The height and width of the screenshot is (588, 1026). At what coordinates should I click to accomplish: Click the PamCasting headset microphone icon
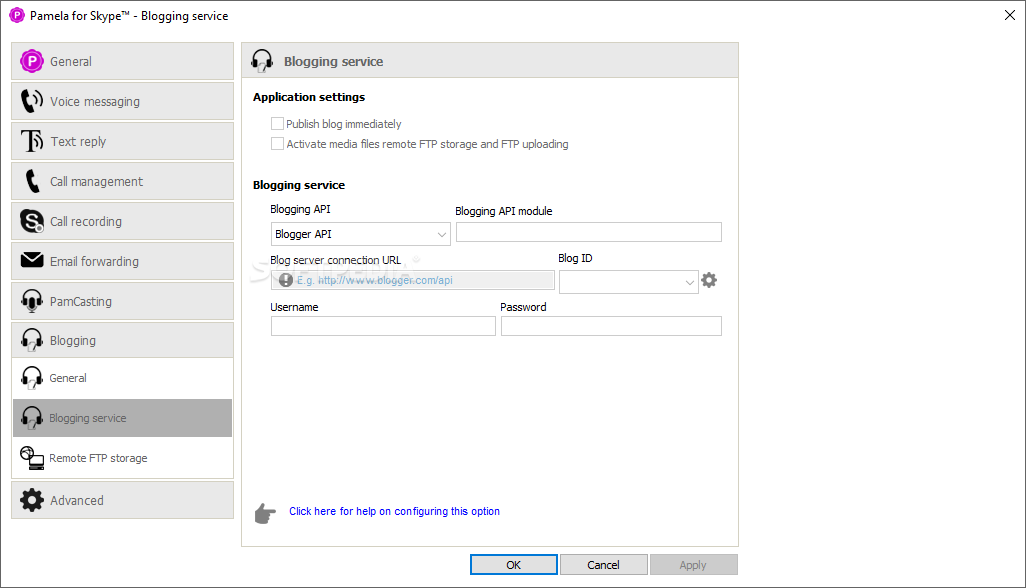pos(31,301)
